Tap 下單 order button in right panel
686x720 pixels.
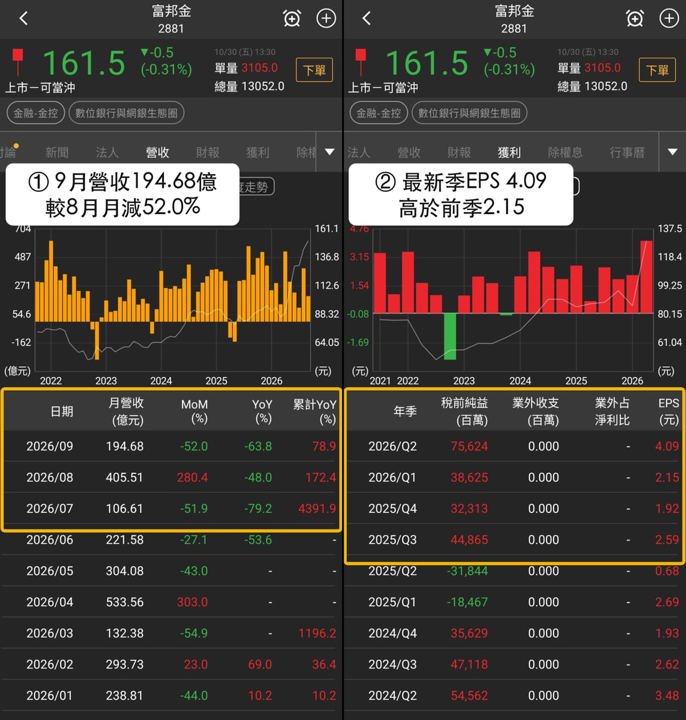coord(657,70)
